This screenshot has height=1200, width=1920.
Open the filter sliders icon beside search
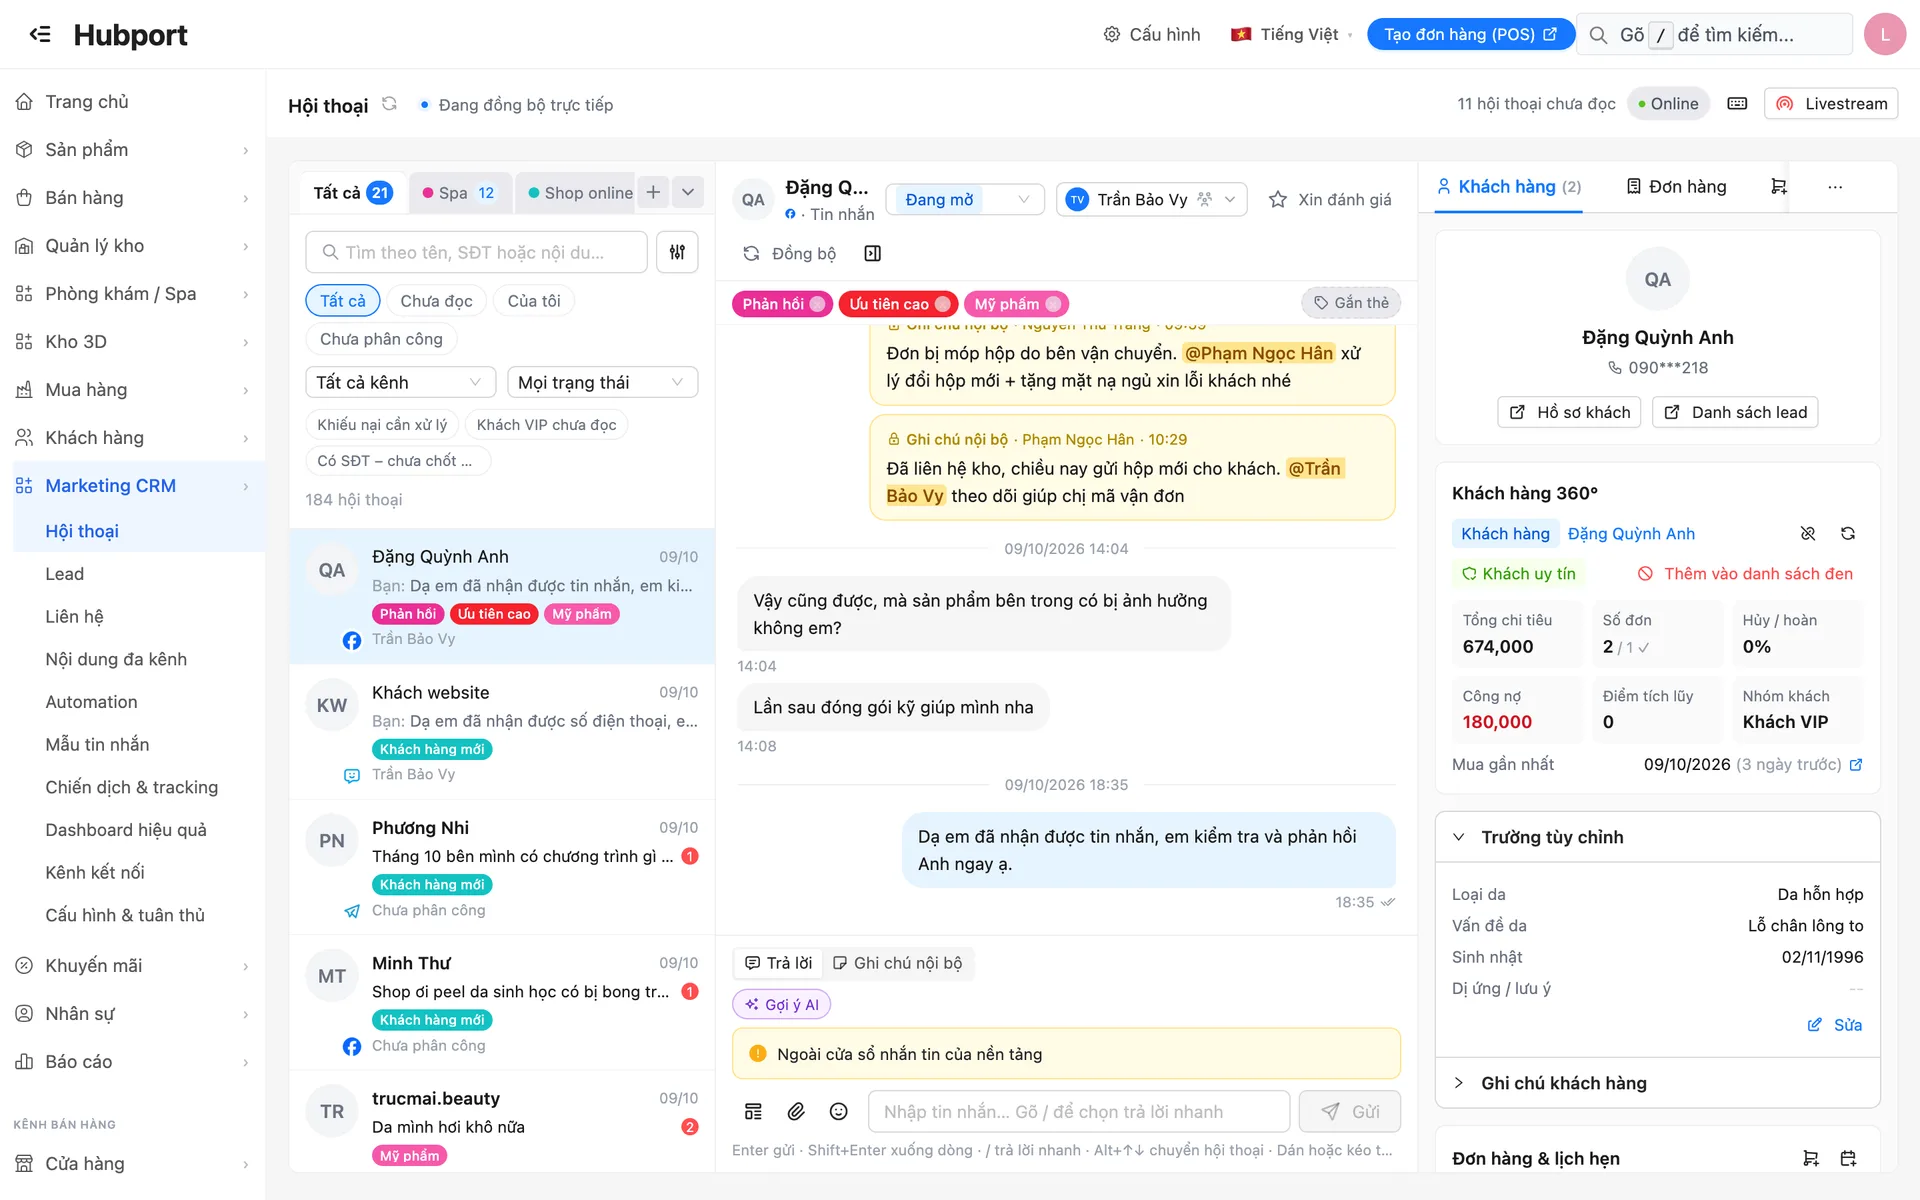[677, 252]
